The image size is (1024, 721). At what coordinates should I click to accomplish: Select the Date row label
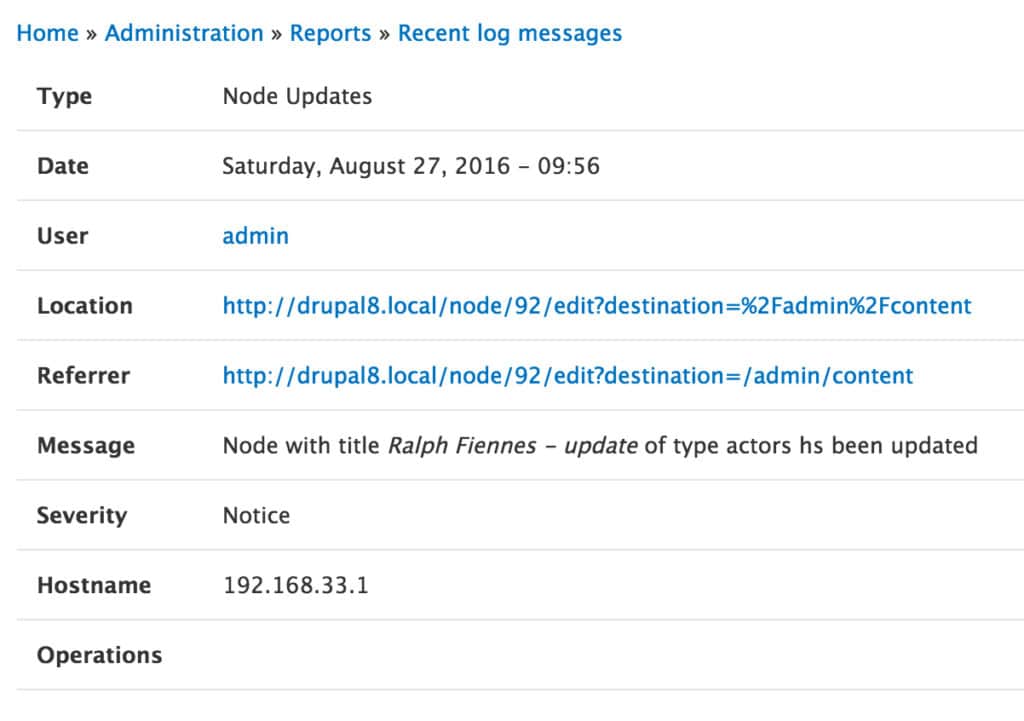click(x=63, y=166)
